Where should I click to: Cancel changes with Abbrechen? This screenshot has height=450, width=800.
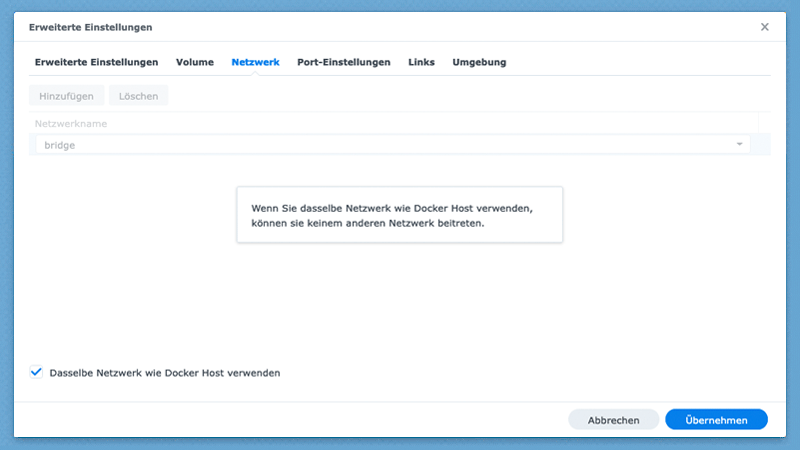click(x=613, y=420)
